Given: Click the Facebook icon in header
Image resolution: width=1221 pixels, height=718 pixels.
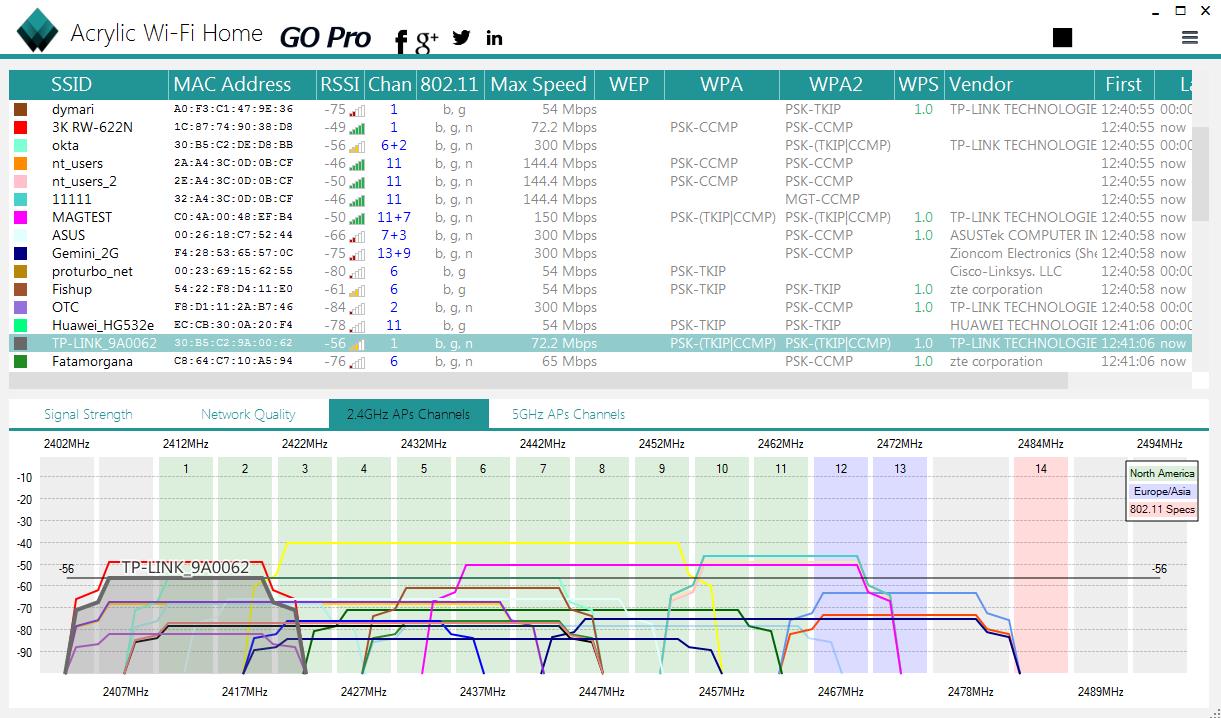Looking at the screenshot, I should 401,40.
